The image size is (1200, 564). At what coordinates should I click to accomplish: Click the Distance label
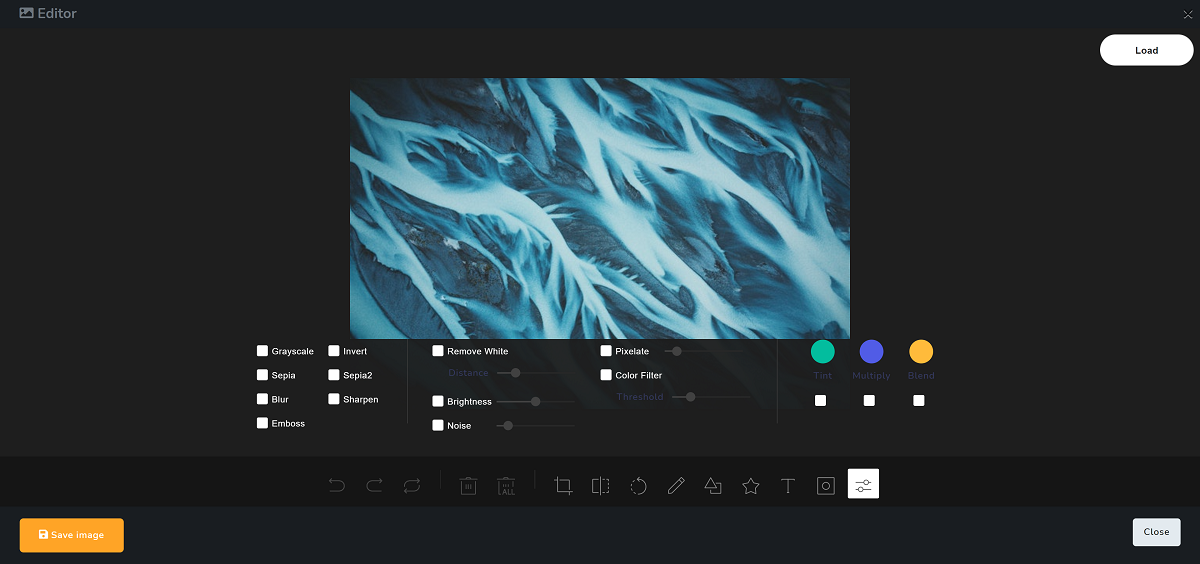pos(468,373)
